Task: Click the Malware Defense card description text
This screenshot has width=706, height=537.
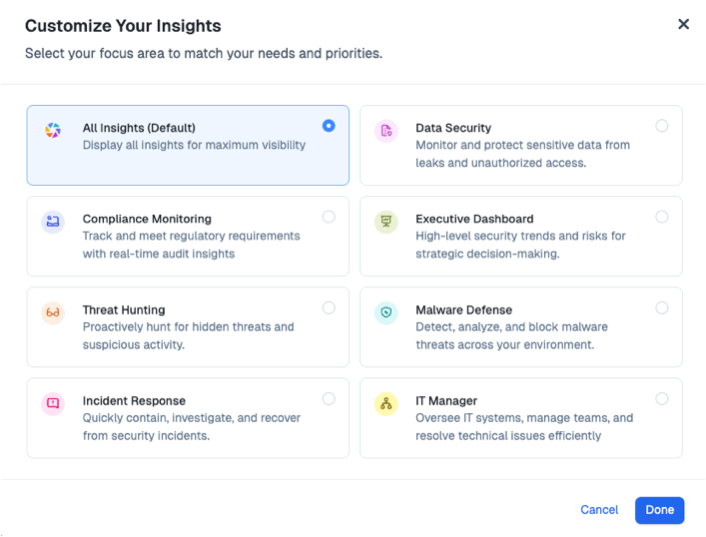Action: (511, 336)
